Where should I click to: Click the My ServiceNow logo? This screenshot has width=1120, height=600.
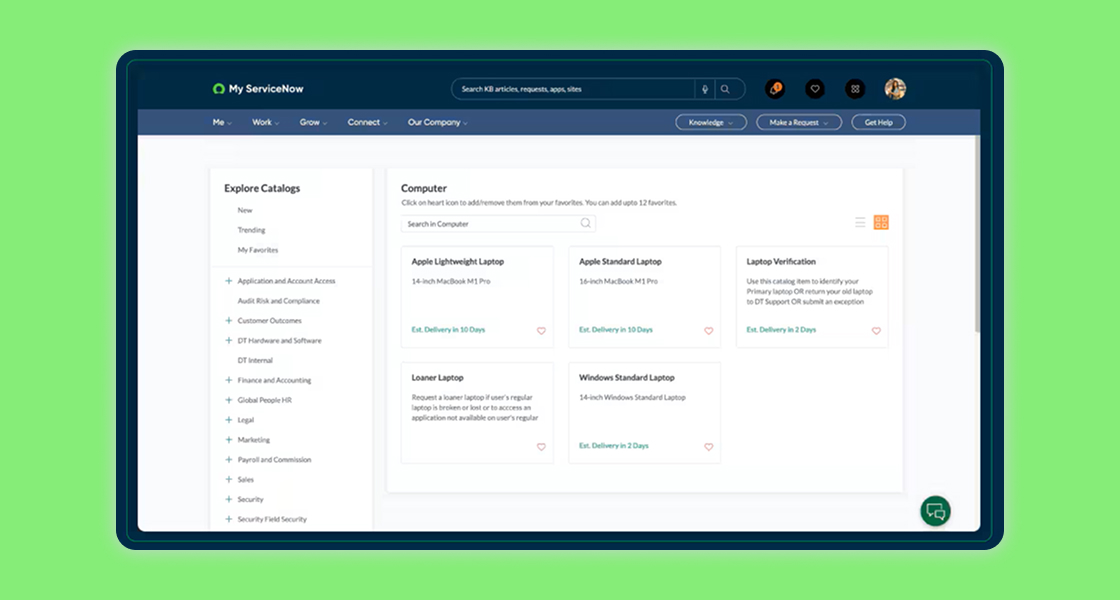click(x=258, y=89)
